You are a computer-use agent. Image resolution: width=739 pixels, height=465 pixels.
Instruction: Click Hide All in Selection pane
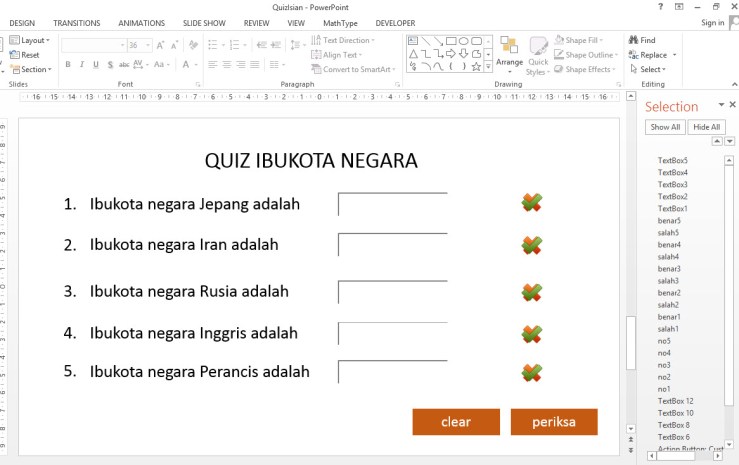(706, 127)
